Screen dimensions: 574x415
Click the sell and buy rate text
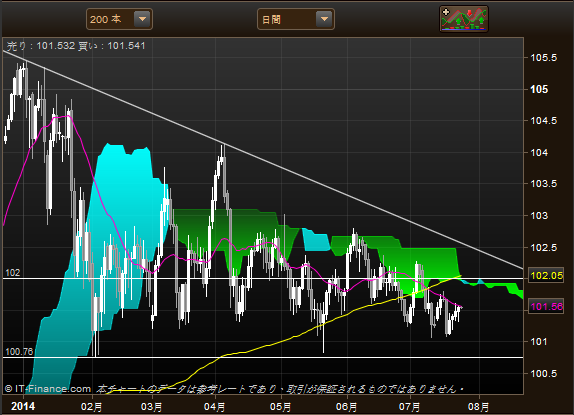point(76,46)
